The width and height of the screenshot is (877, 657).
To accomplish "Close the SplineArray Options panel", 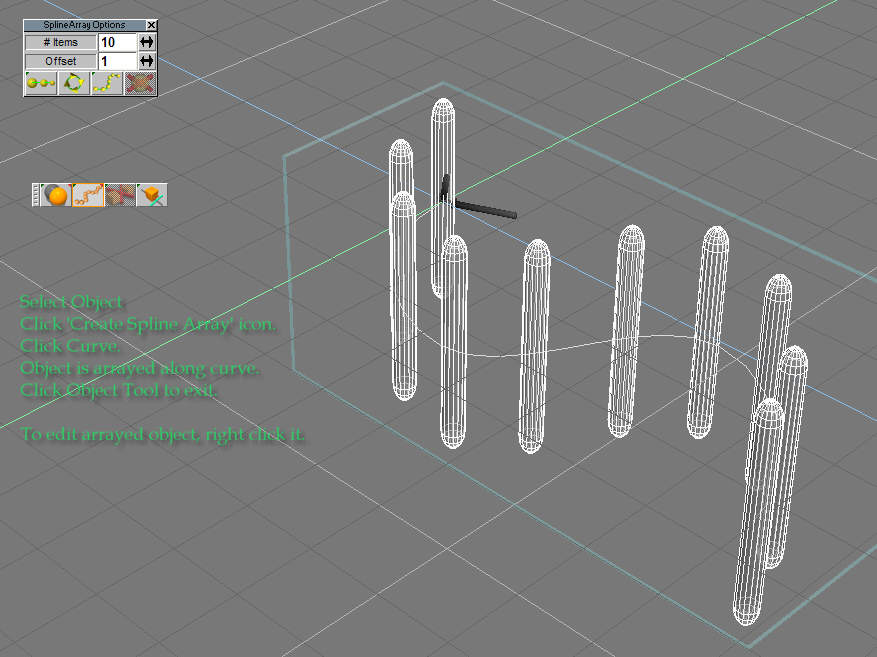I will 151,25.
